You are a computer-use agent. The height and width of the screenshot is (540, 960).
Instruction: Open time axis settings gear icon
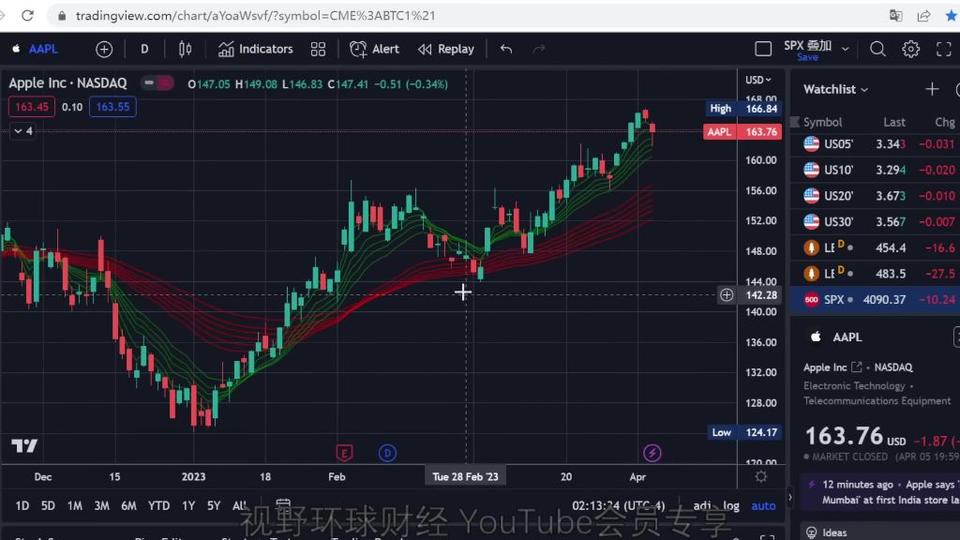click(761, 476)
